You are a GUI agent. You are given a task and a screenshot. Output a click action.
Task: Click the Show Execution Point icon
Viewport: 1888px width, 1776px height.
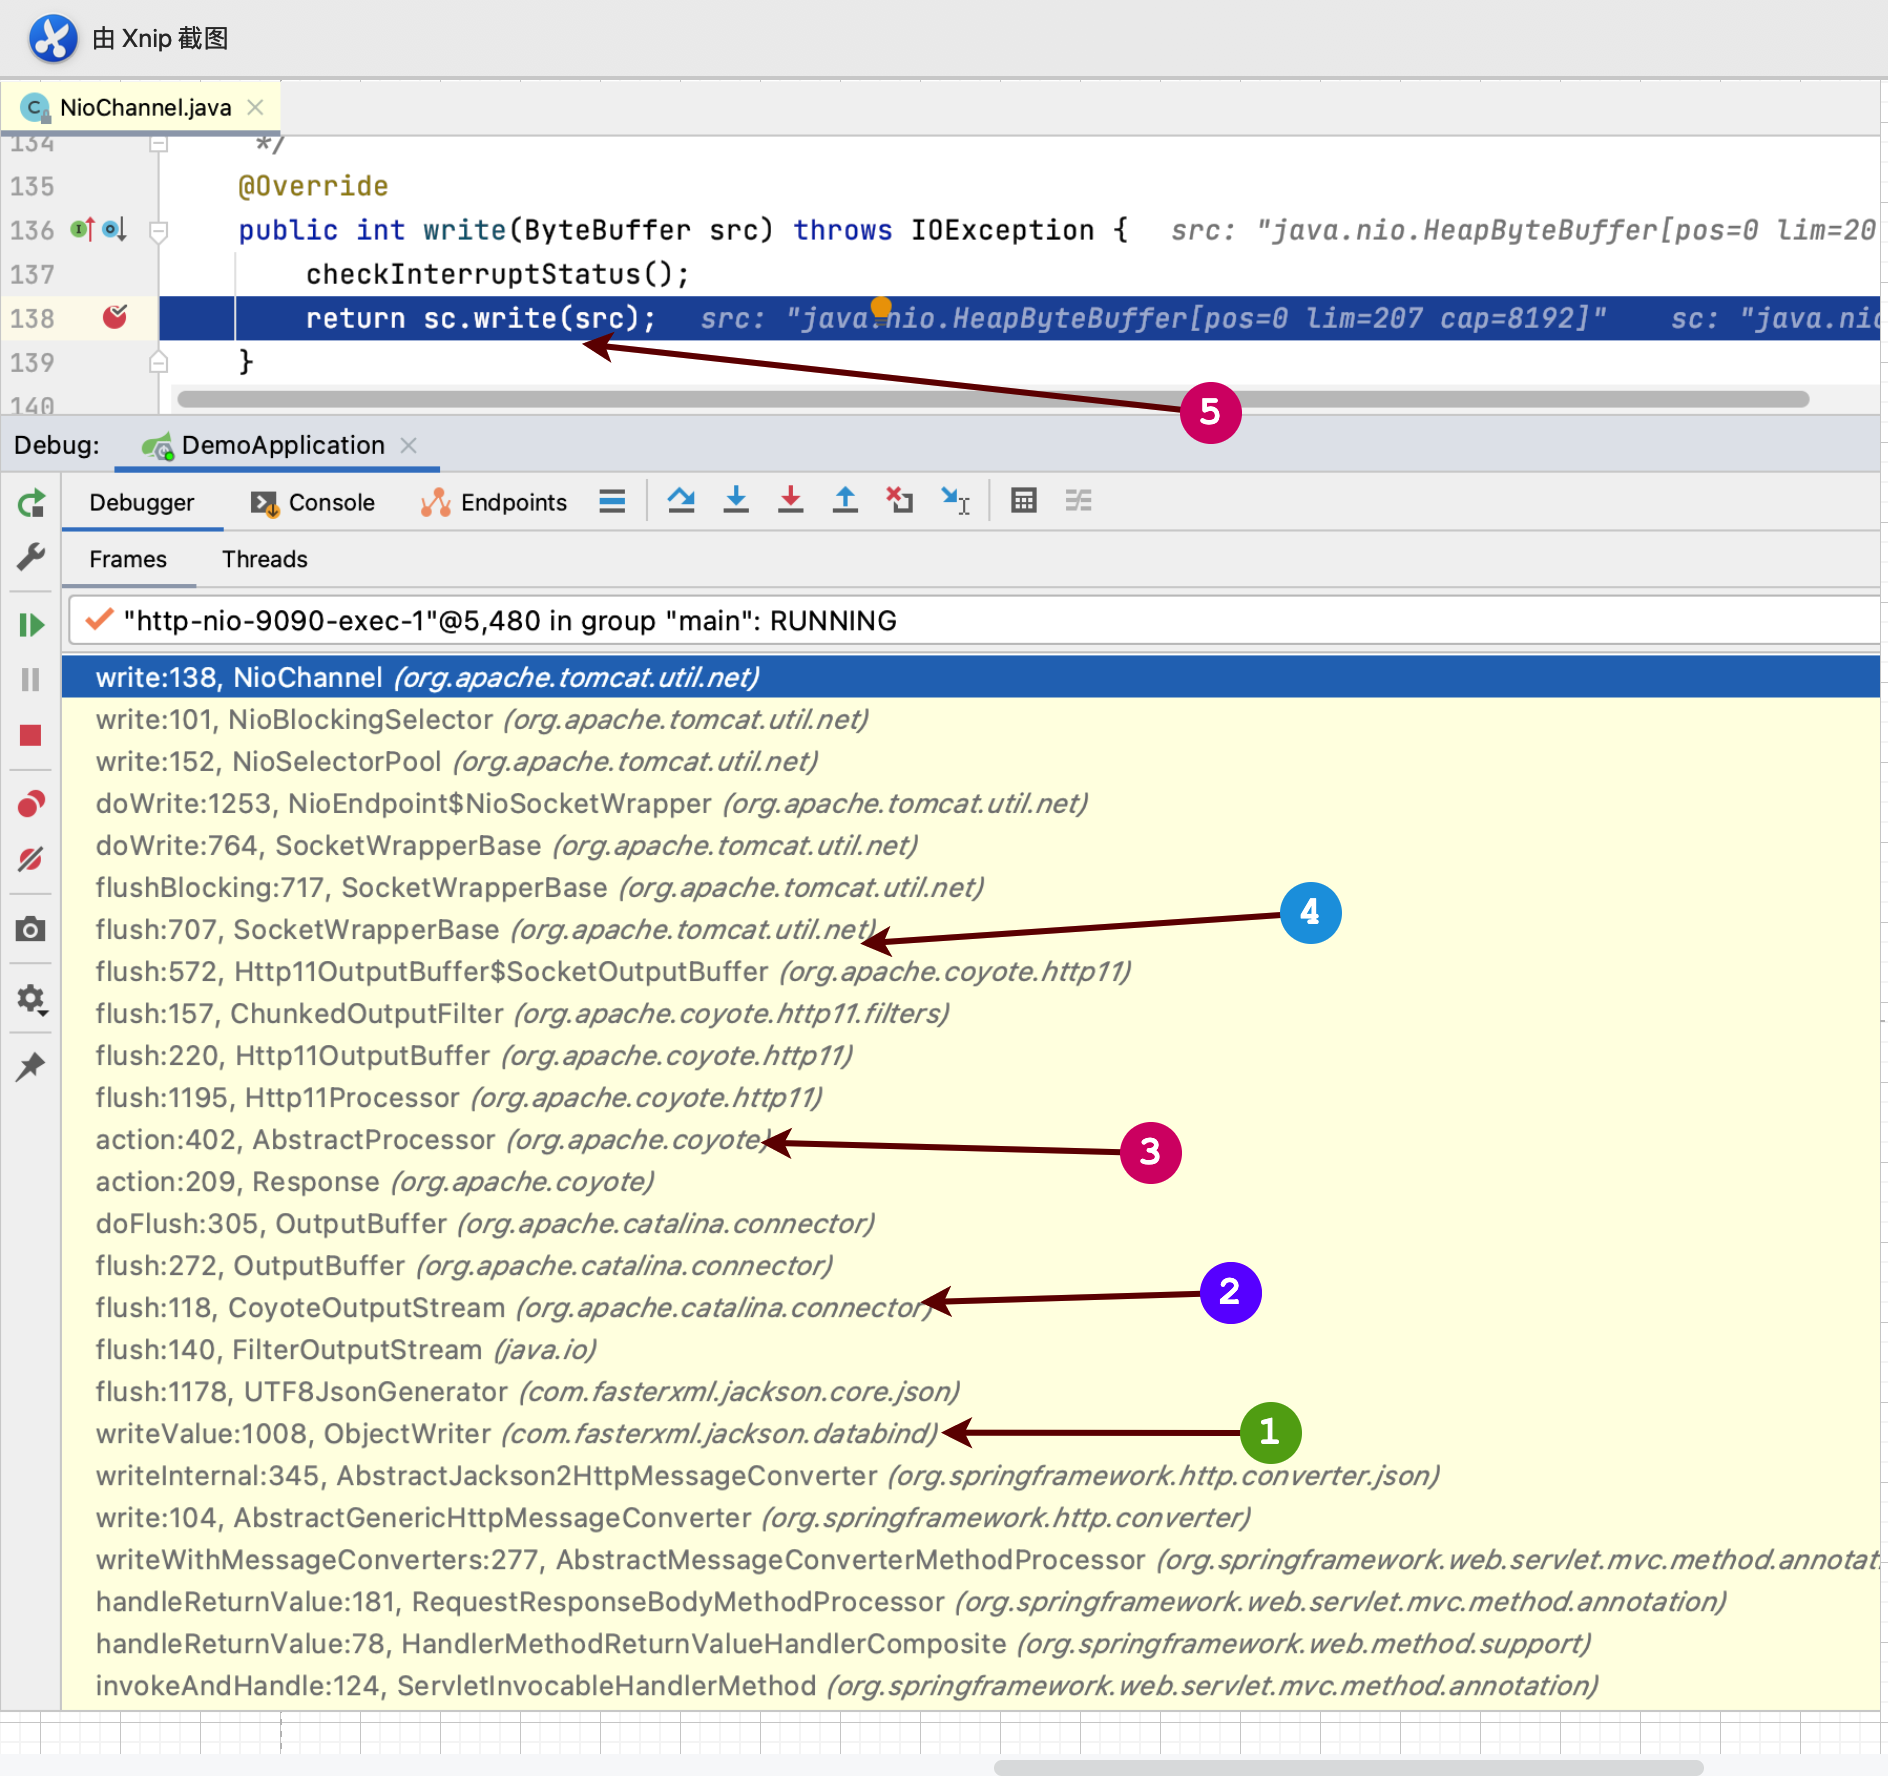612,501
